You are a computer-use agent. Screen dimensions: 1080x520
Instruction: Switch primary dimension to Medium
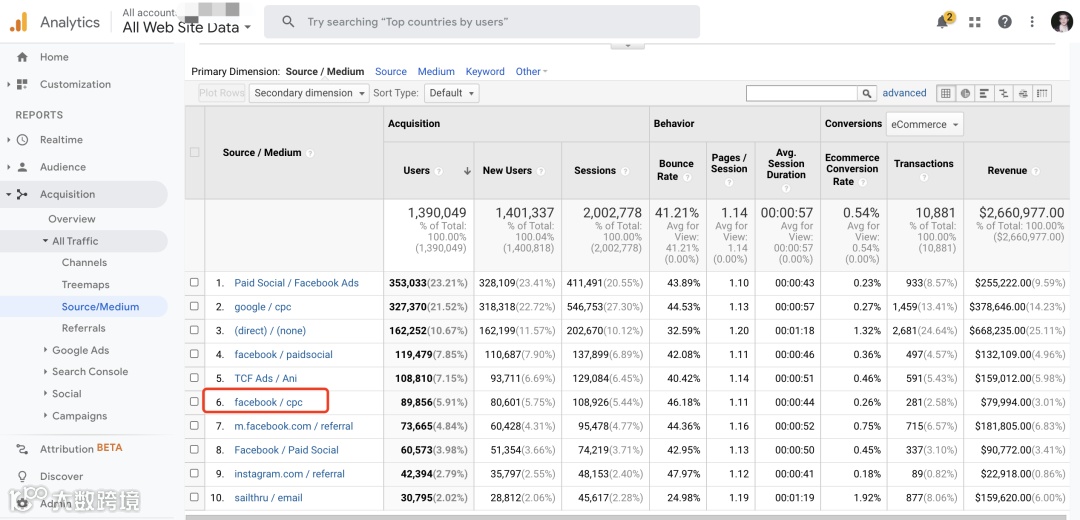(436, 72)
